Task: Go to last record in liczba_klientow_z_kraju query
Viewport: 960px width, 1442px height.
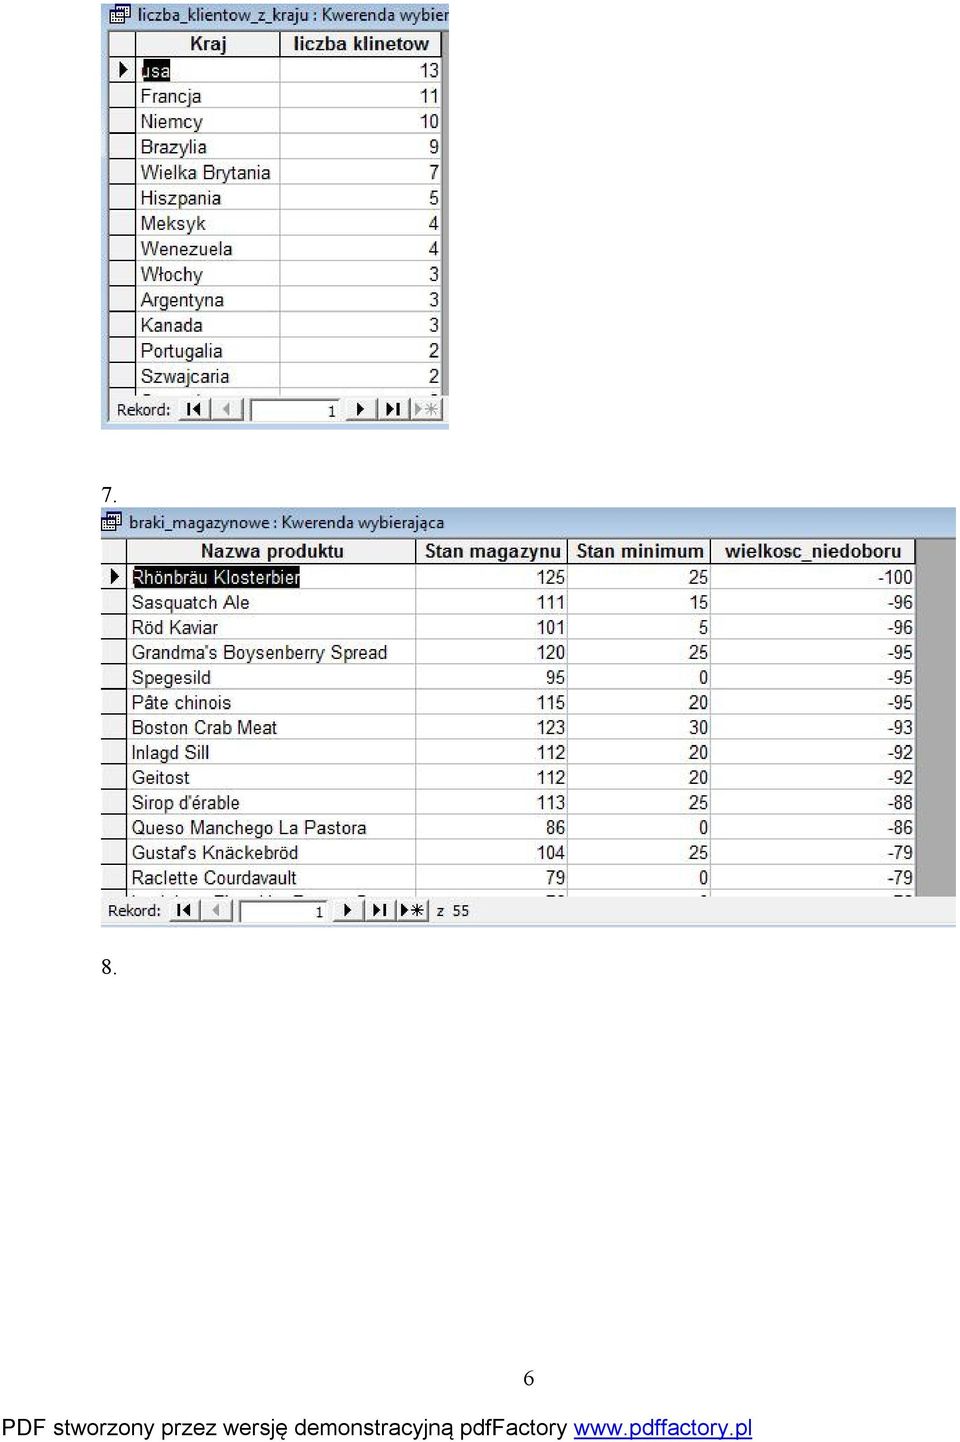Action: (393, 409)
